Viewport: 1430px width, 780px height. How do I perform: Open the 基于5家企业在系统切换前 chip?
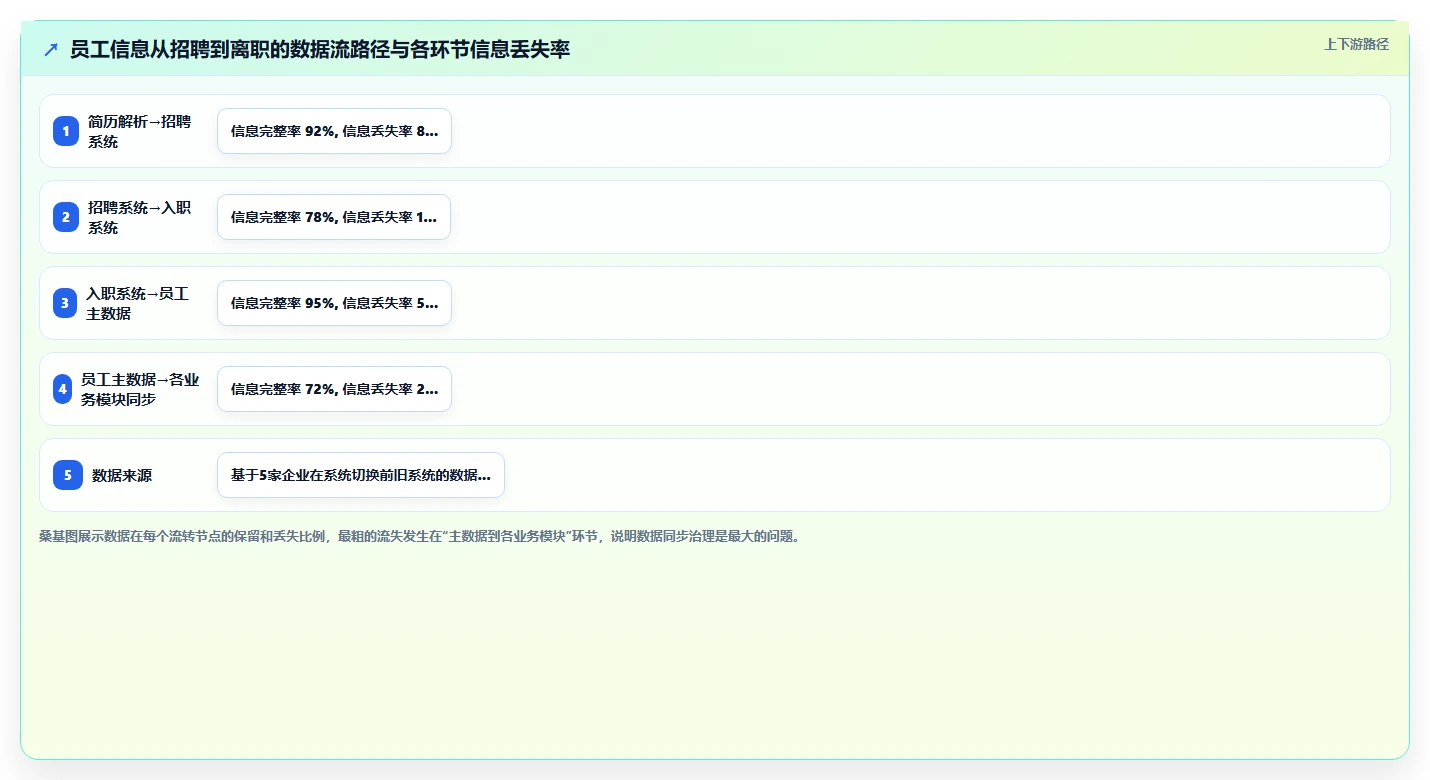(x=361, y=475)
